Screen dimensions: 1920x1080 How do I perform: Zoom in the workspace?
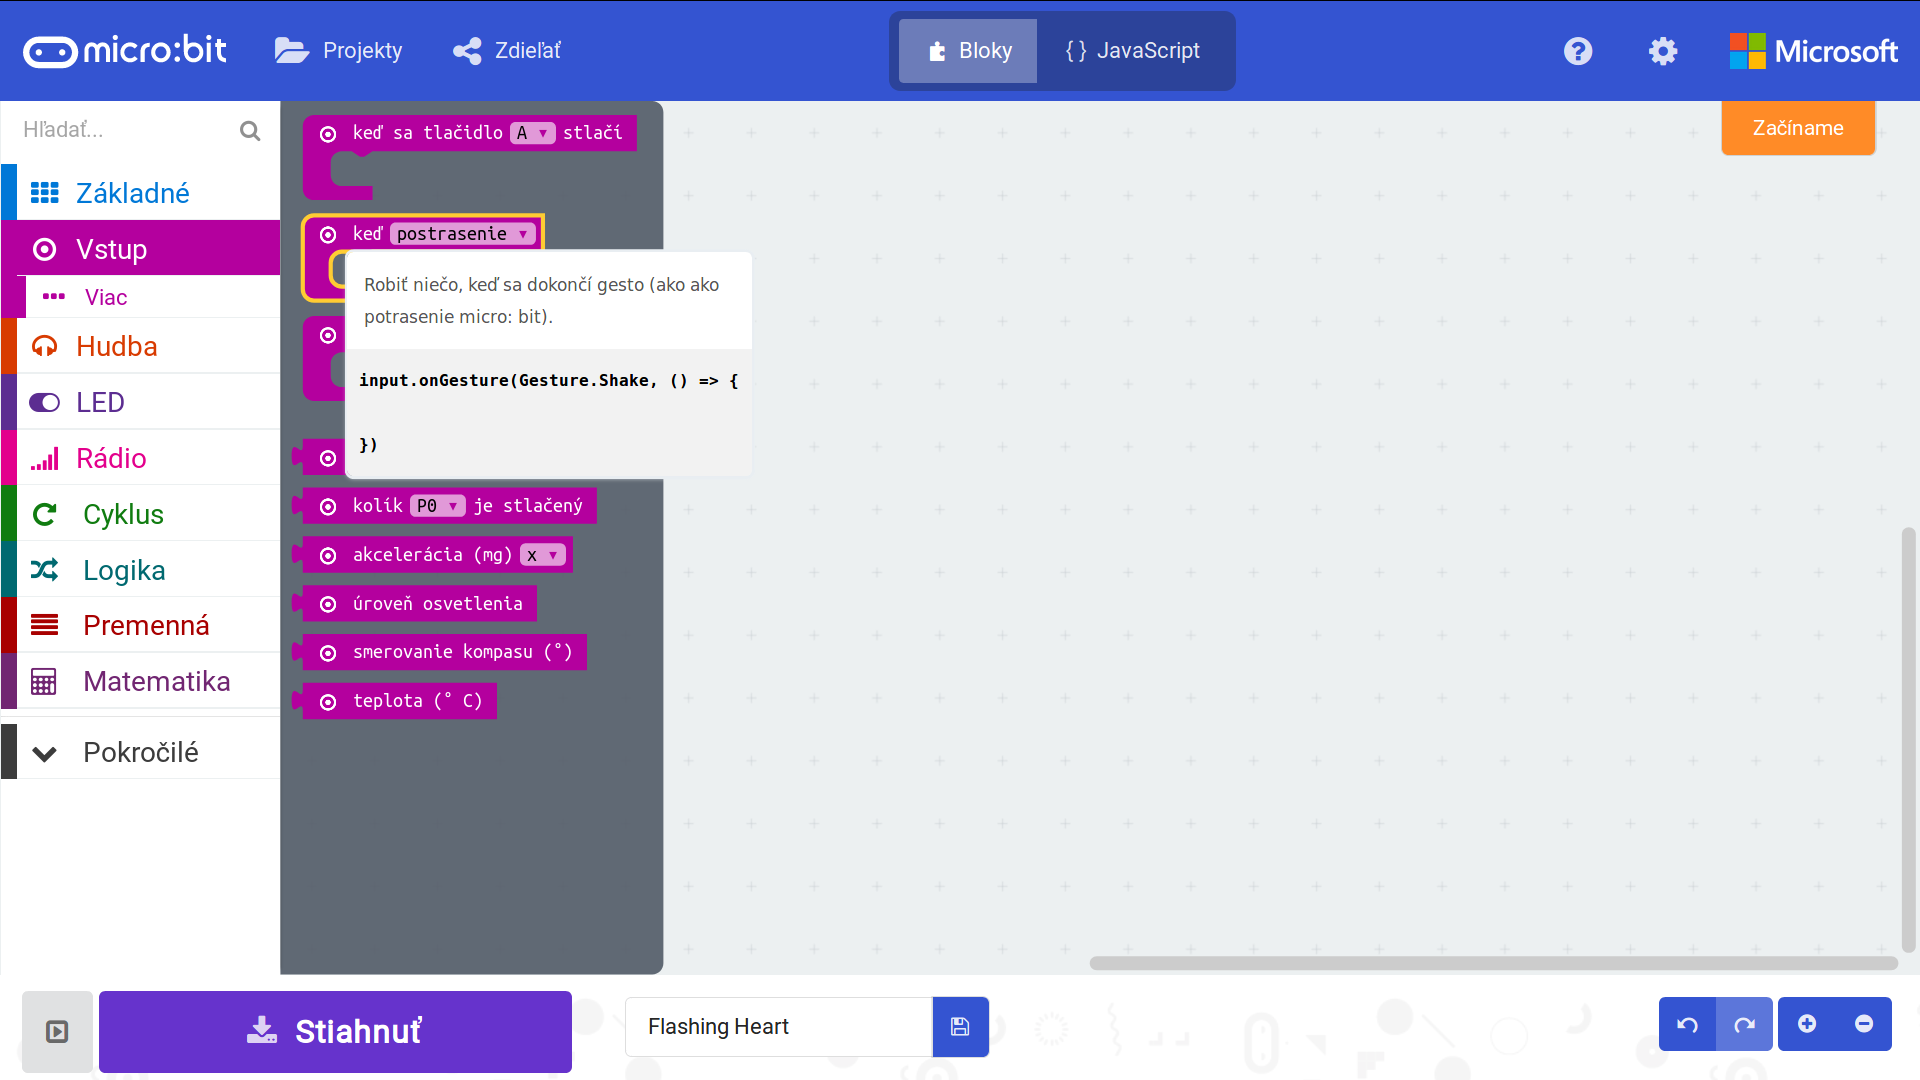[x=1807, y=1024]
